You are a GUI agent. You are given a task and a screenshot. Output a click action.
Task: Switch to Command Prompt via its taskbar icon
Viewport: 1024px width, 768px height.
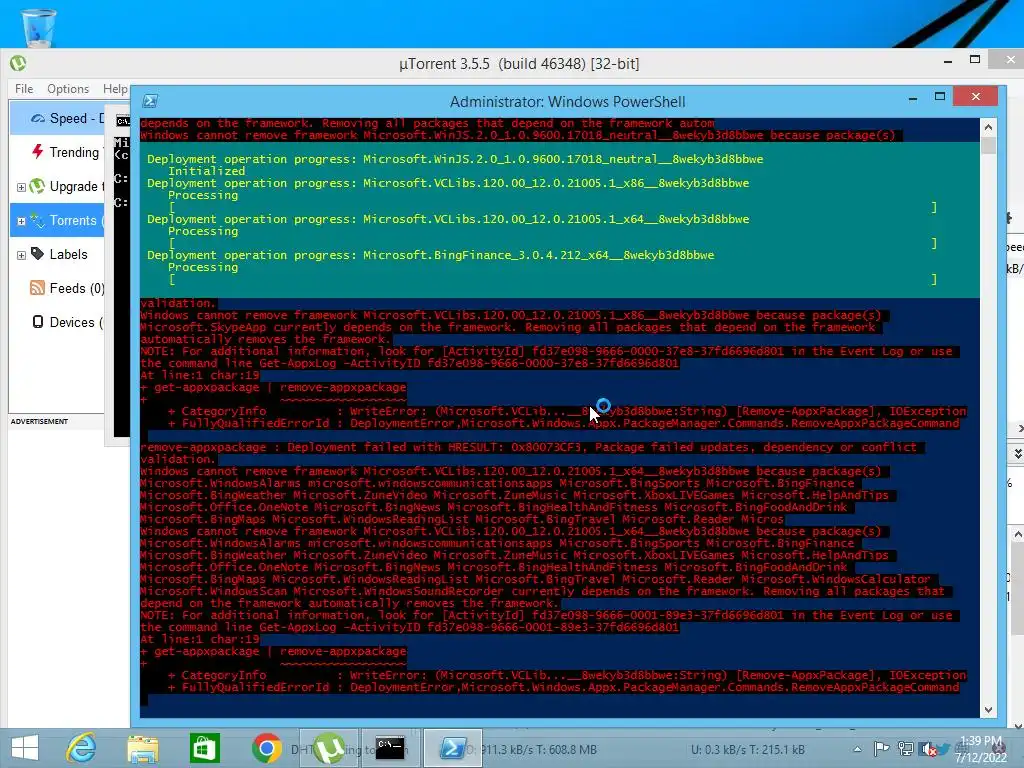[x=391, y=748]
